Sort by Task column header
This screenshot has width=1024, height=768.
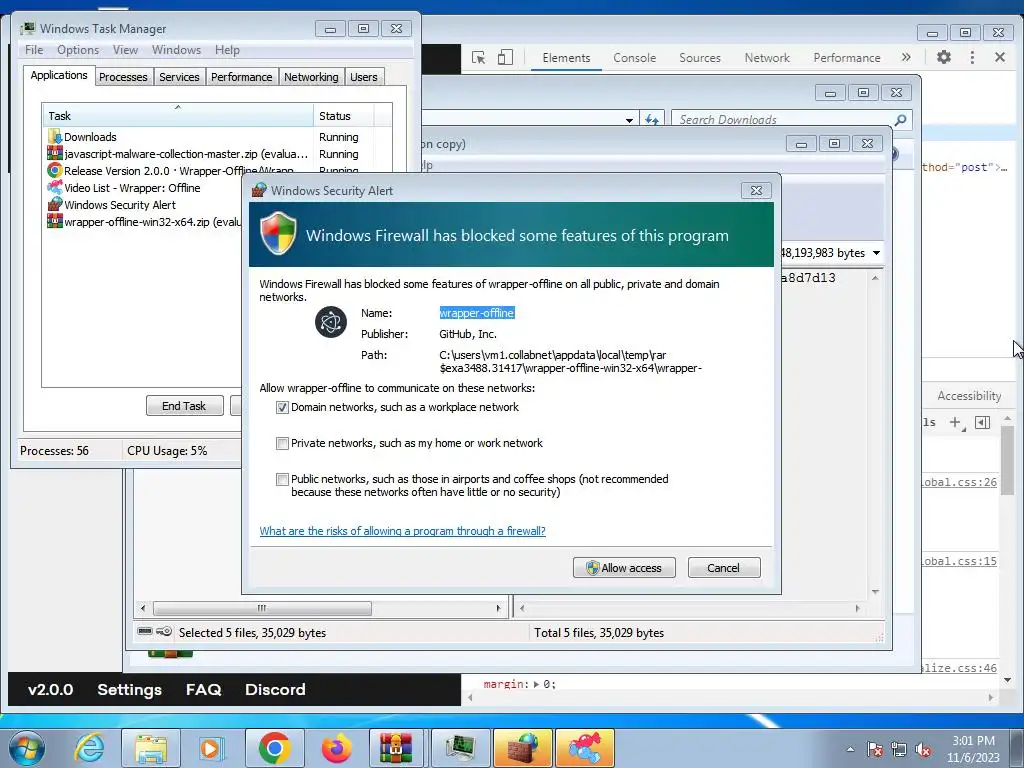click(x=178, y=116)
